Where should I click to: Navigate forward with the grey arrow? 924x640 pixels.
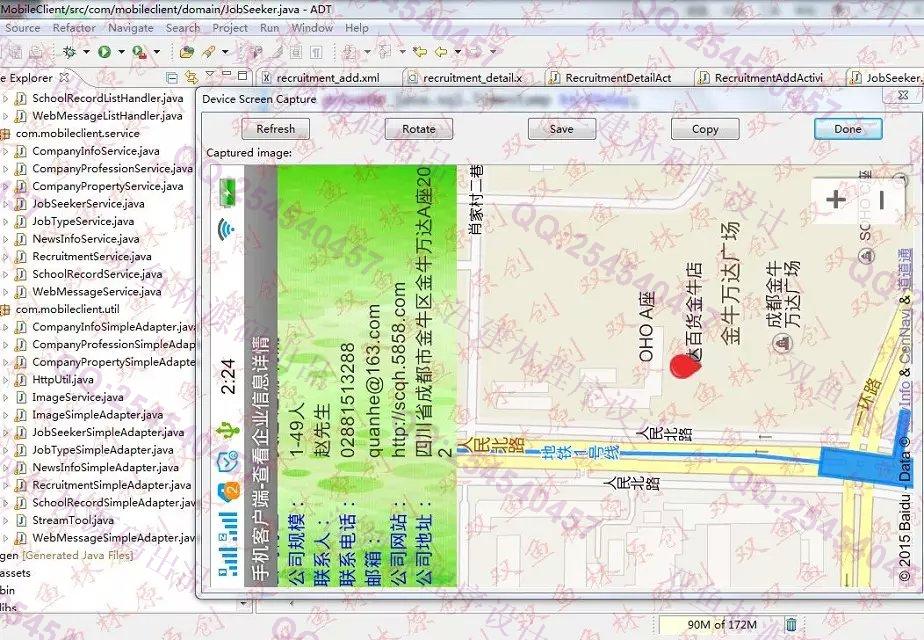[474, 52]
